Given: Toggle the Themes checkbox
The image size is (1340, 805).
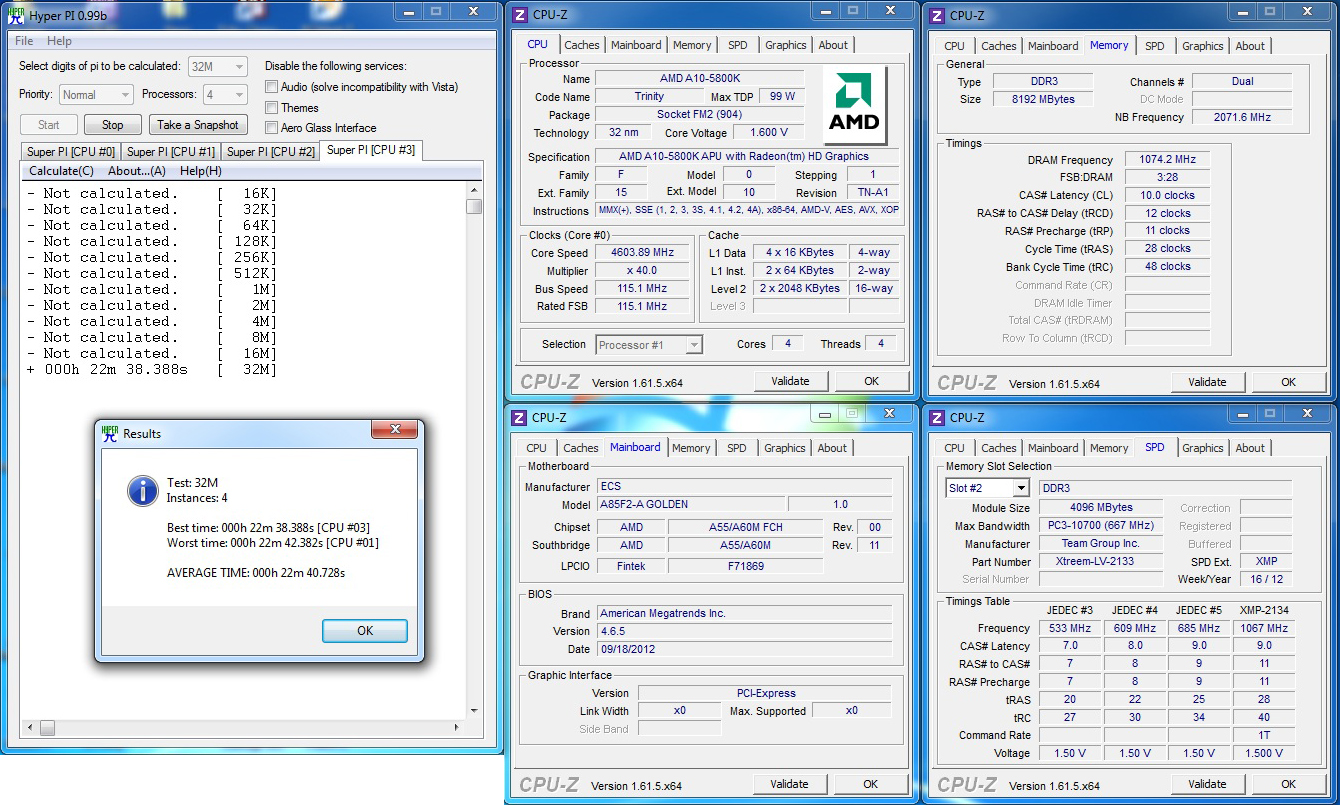Looking at the screenshot, I should coord(271,107).
